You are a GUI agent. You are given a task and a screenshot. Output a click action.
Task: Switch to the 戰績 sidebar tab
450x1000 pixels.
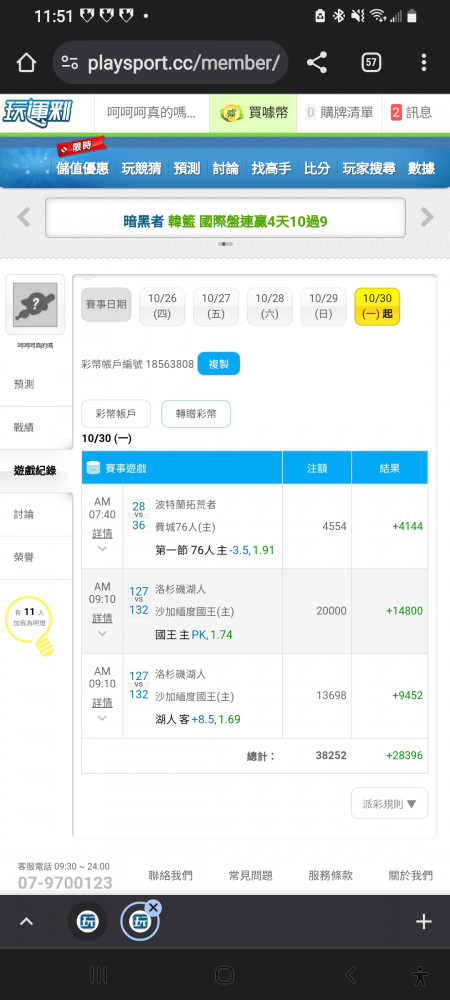(x=24, y=427)
